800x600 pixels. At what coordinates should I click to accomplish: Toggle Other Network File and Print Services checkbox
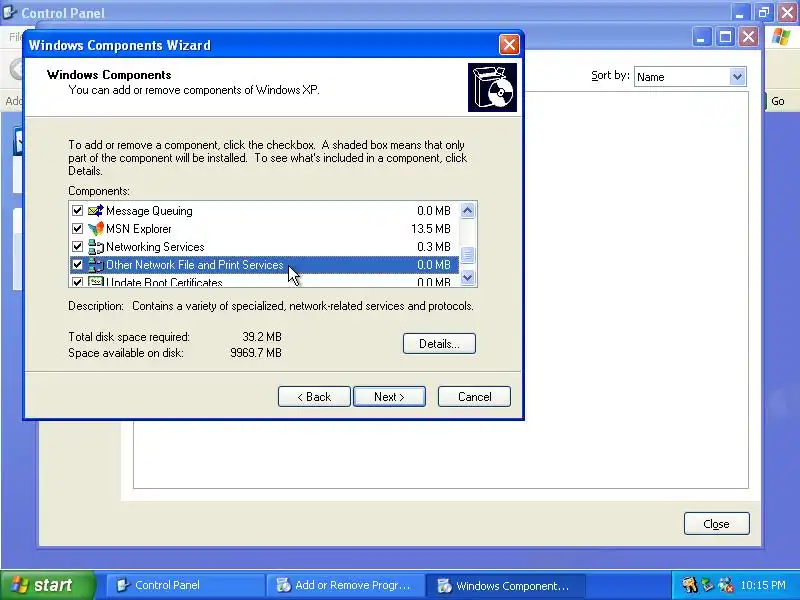77,265
